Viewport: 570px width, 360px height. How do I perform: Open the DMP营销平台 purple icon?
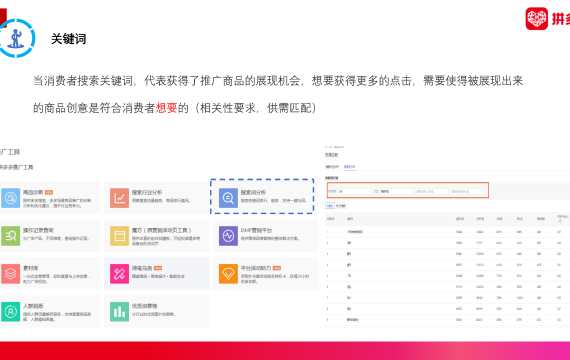click(x=228, y=236)
